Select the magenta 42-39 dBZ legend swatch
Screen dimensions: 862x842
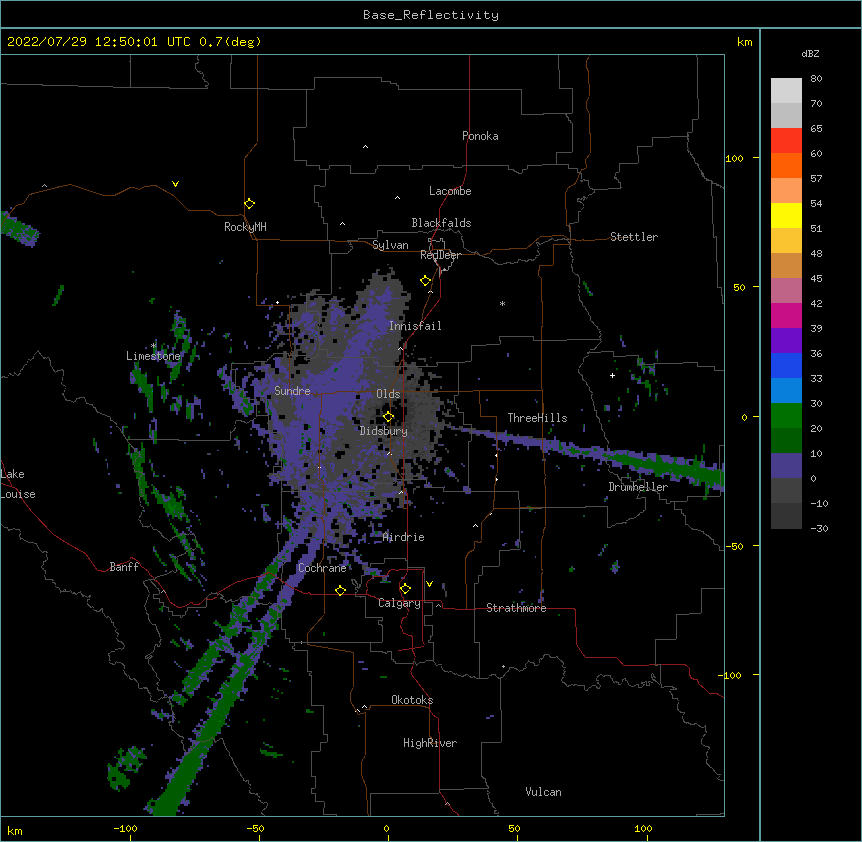pyautogui.click(x=786, y=315)
